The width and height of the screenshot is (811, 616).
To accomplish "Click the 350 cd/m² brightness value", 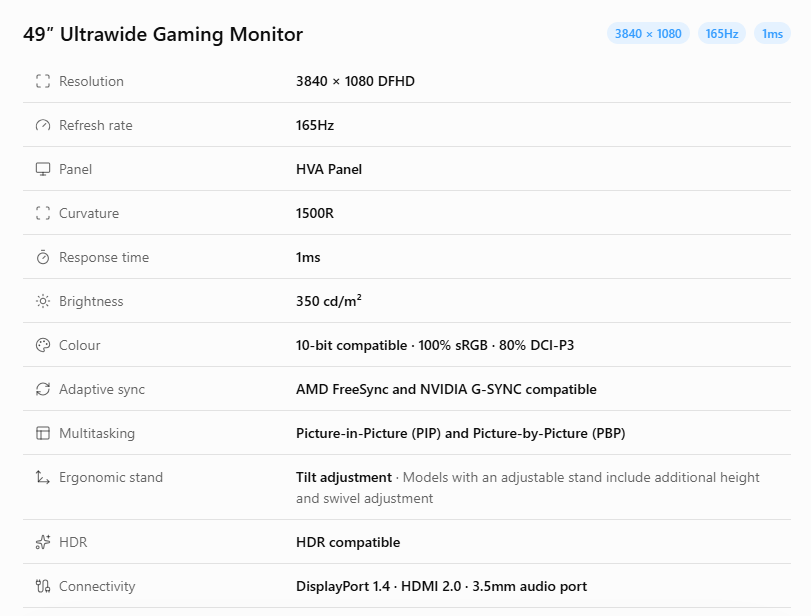I will 329,301.
